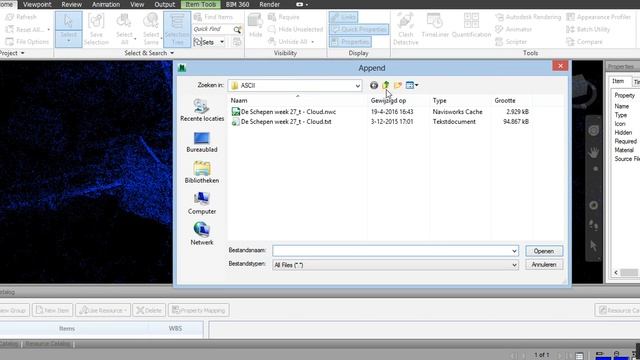Click Require in Visibility panel
This screenshot has width=640, height=360.
(284, 17)
